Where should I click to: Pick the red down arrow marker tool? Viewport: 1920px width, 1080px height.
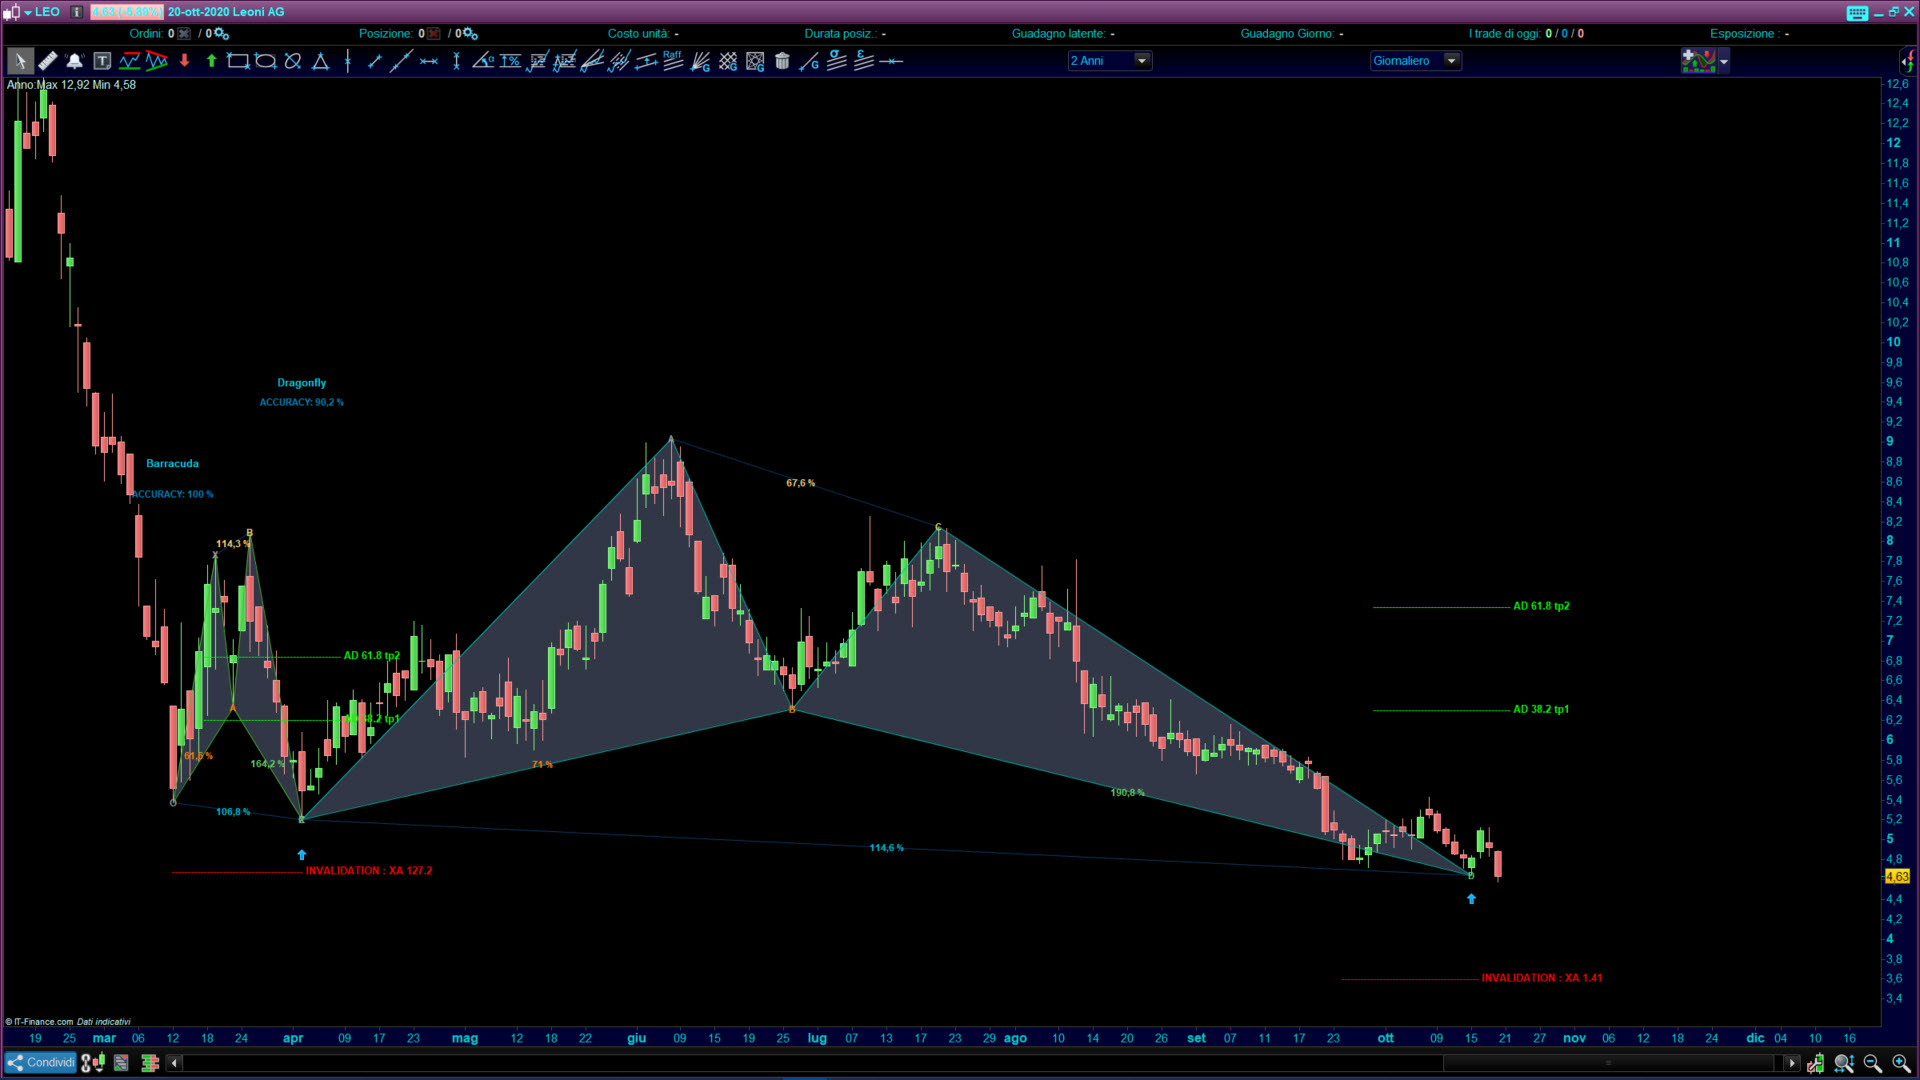tap(184, 61)
